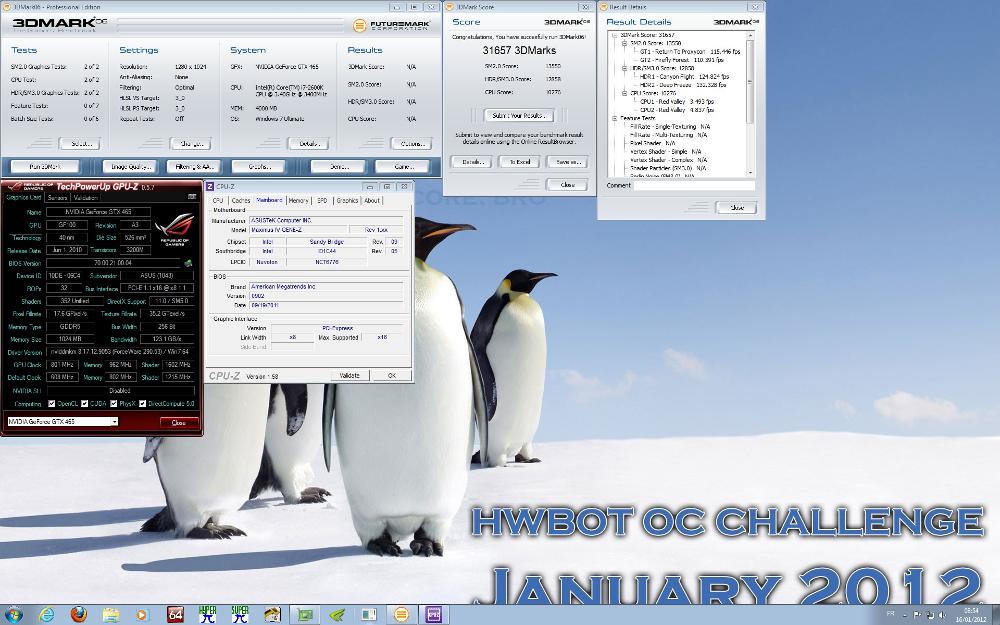Click Details button in 3DMark Score window

471,162
